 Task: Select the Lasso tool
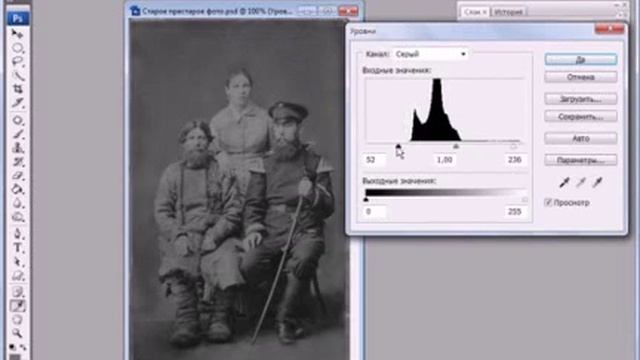tap(18, 61)
